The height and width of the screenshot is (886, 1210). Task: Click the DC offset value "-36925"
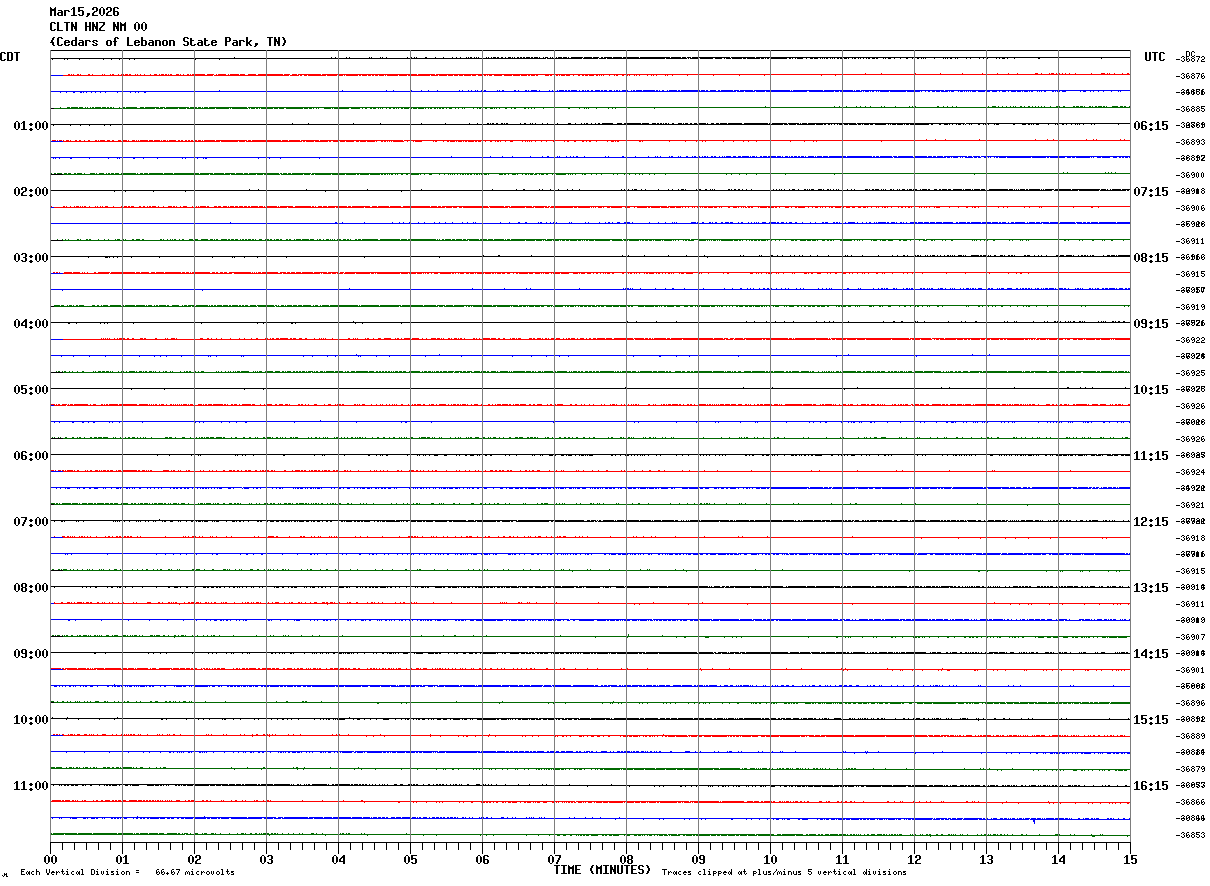click(x=1191, y=373)
